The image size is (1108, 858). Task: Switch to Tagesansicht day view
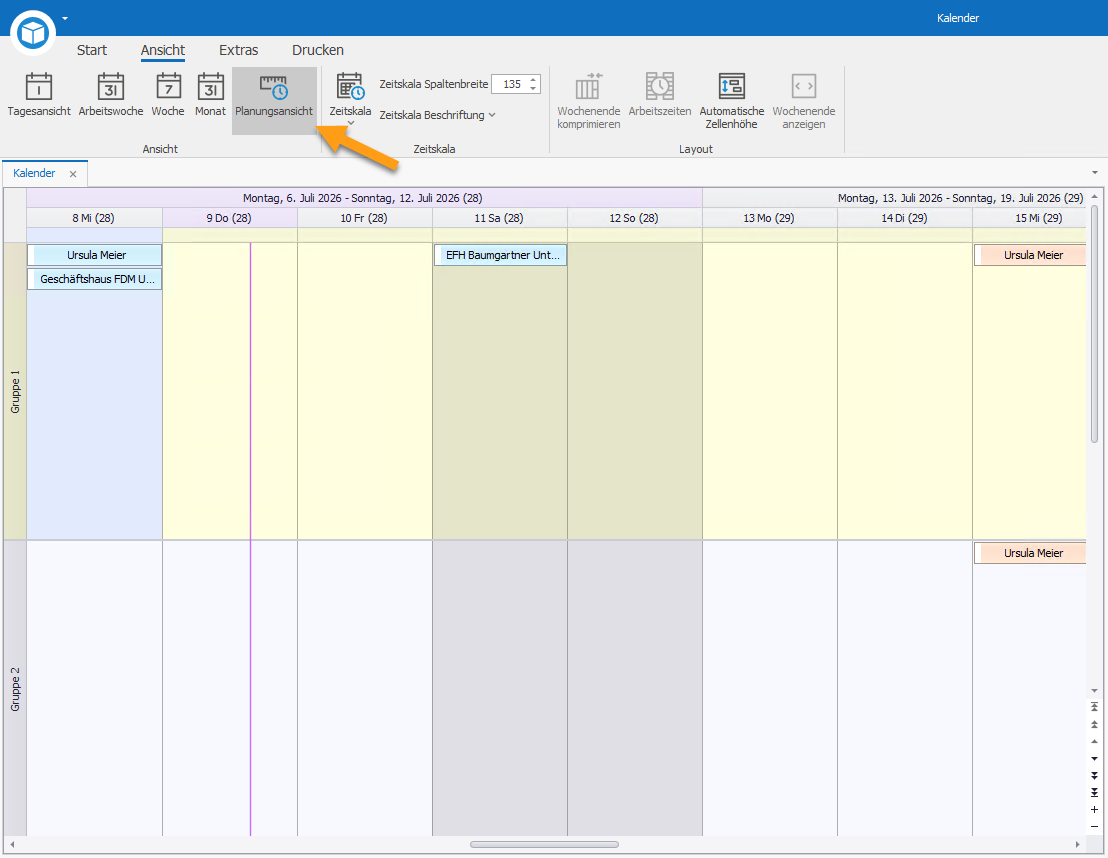pyautogui.click(x=39, y=95)
